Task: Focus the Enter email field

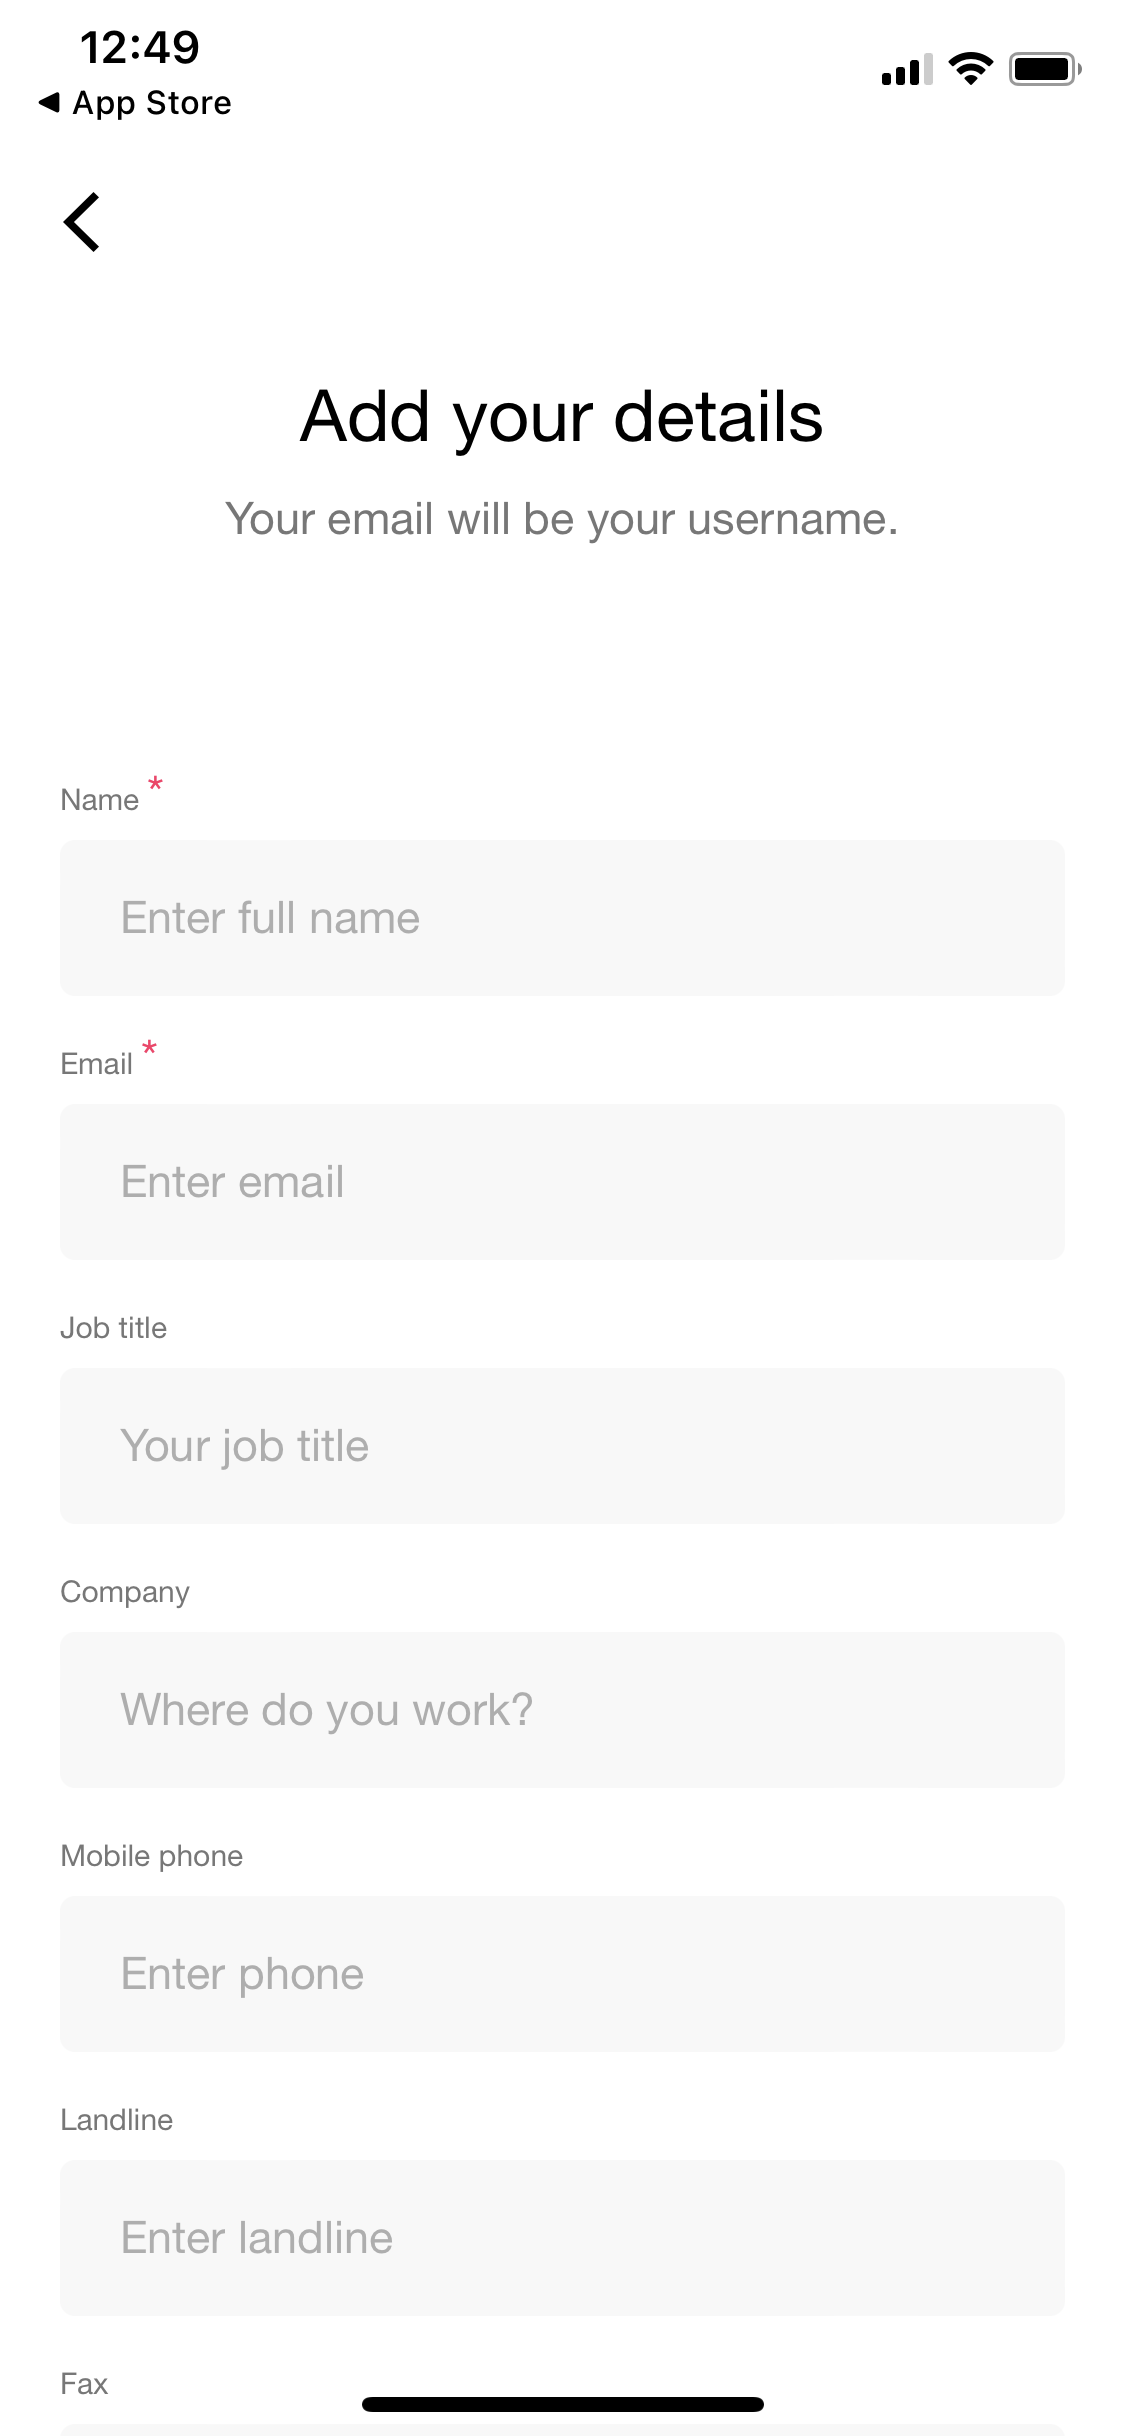Action: coord(562,1182)
